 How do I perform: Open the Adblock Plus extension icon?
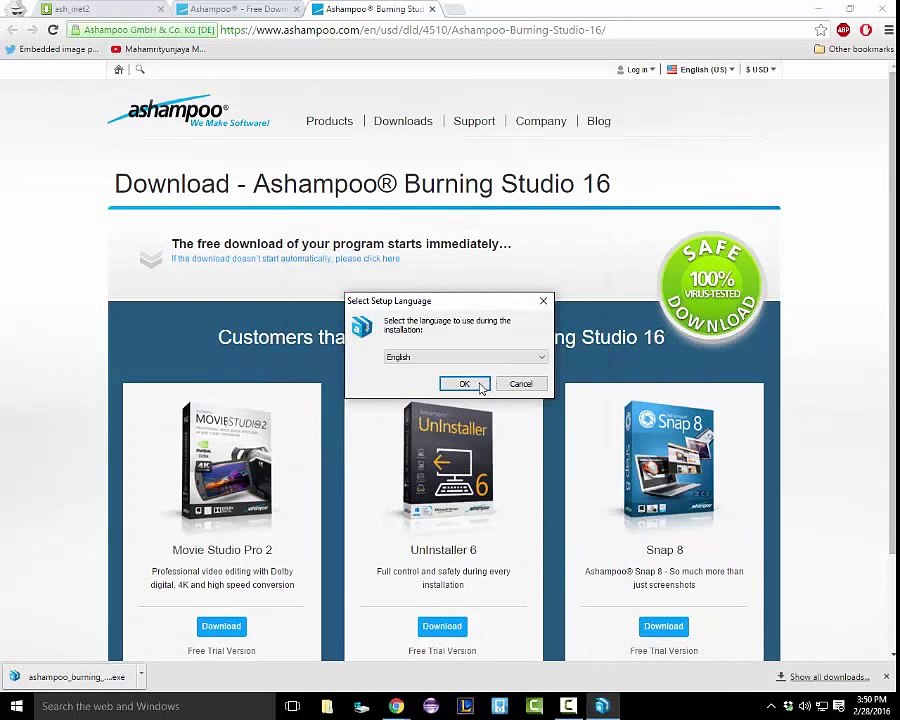843,30
